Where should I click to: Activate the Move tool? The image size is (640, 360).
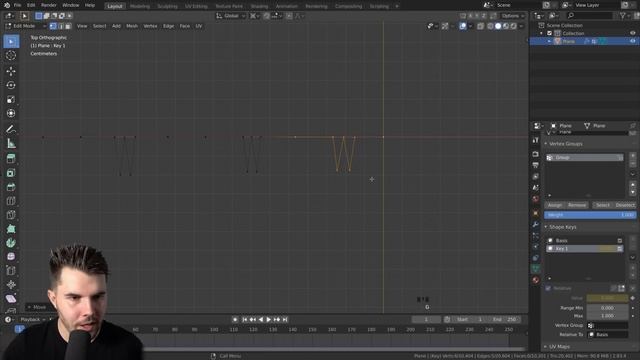[x=11, y=71]
